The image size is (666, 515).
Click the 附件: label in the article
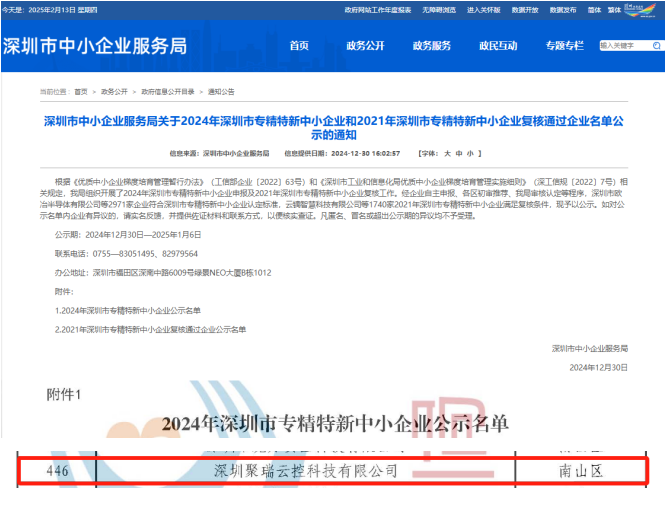64,291
